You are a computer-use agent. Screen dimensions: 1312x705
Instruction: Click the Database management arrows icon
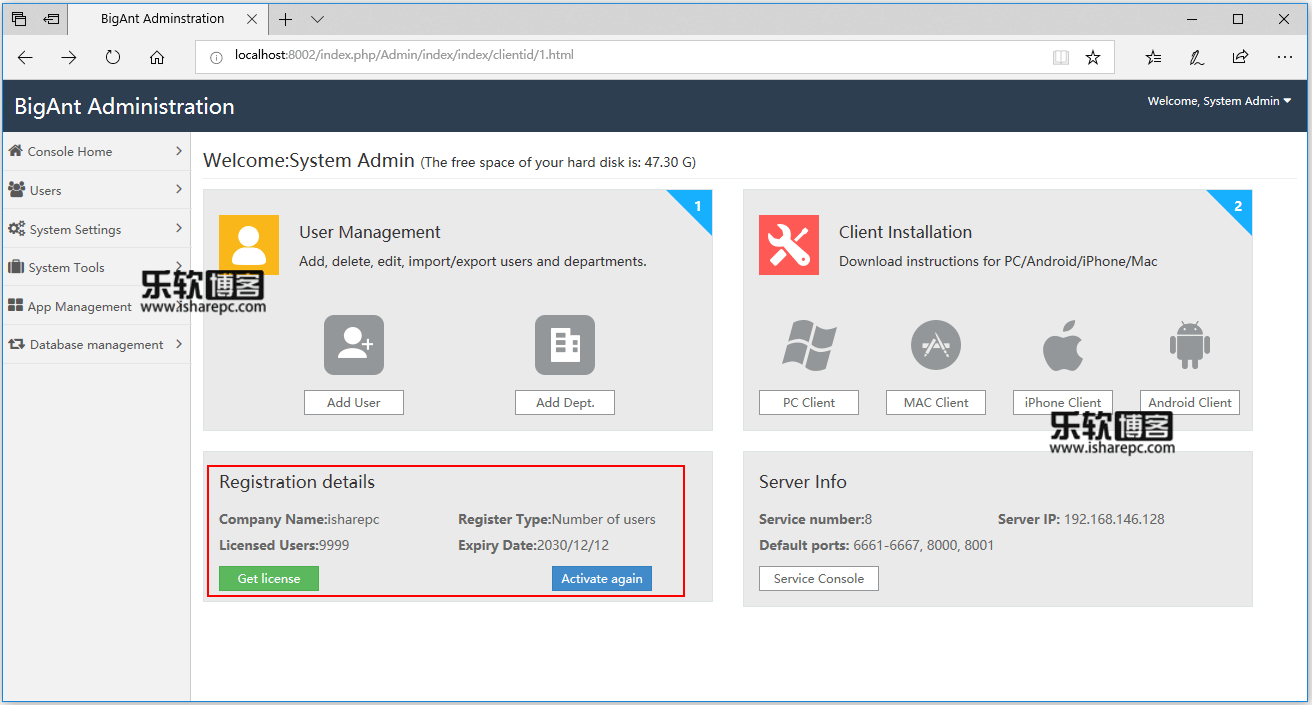coord(16,344)
